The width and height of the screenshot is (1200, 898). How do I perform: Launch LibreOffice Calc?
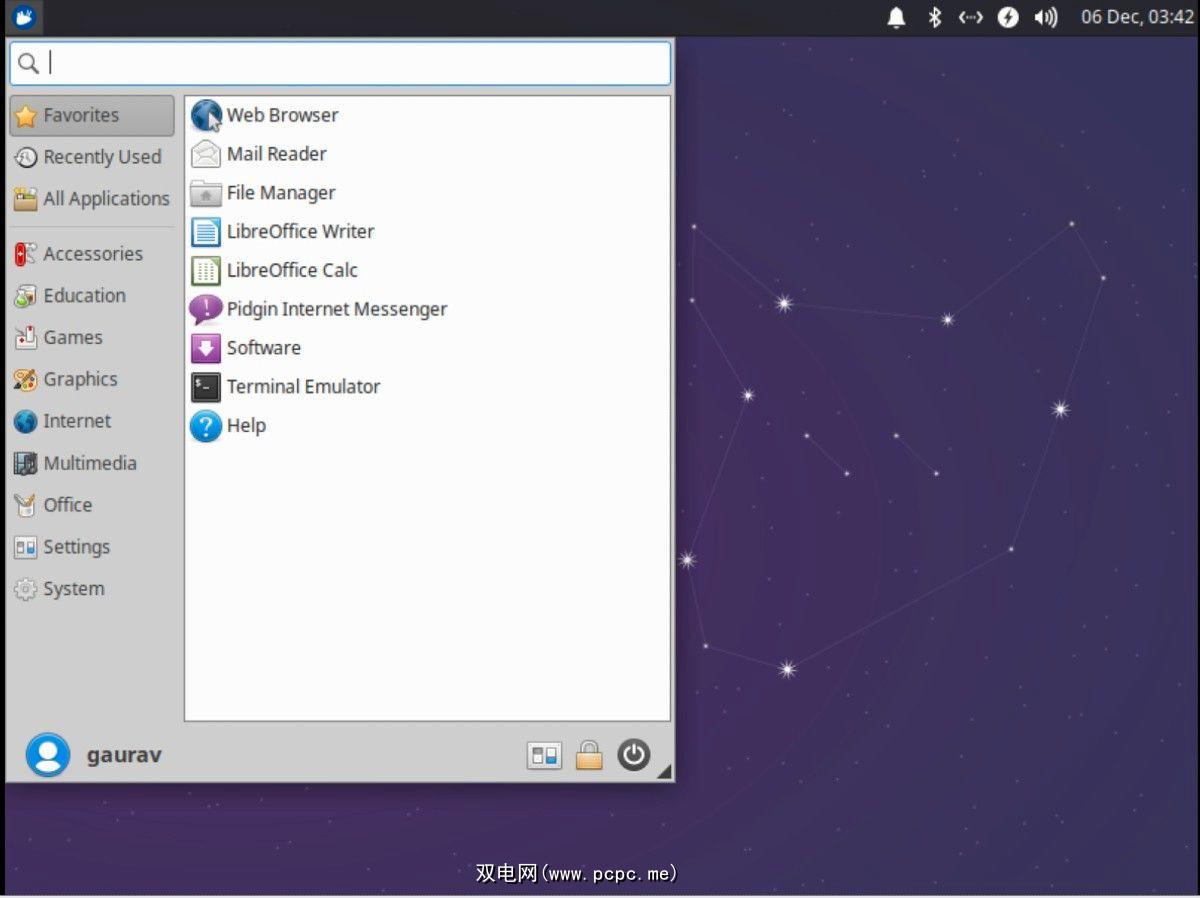pos(291,271)
